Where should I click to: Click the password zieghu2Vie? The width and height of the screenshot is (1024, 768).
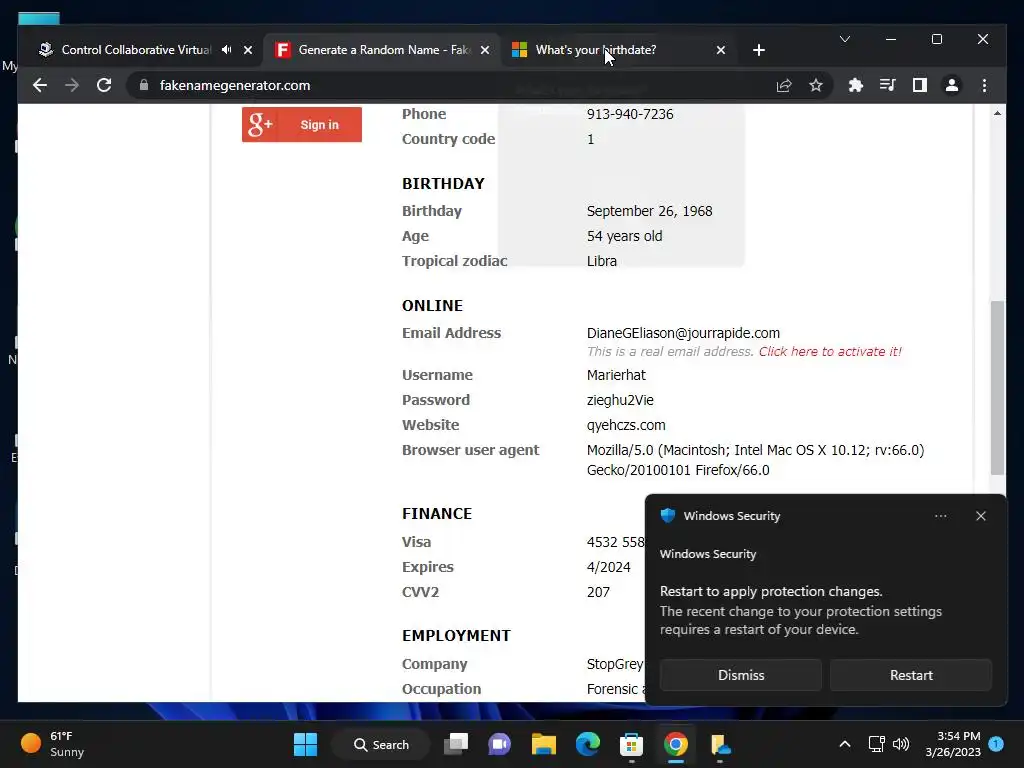tap(620, 400)
